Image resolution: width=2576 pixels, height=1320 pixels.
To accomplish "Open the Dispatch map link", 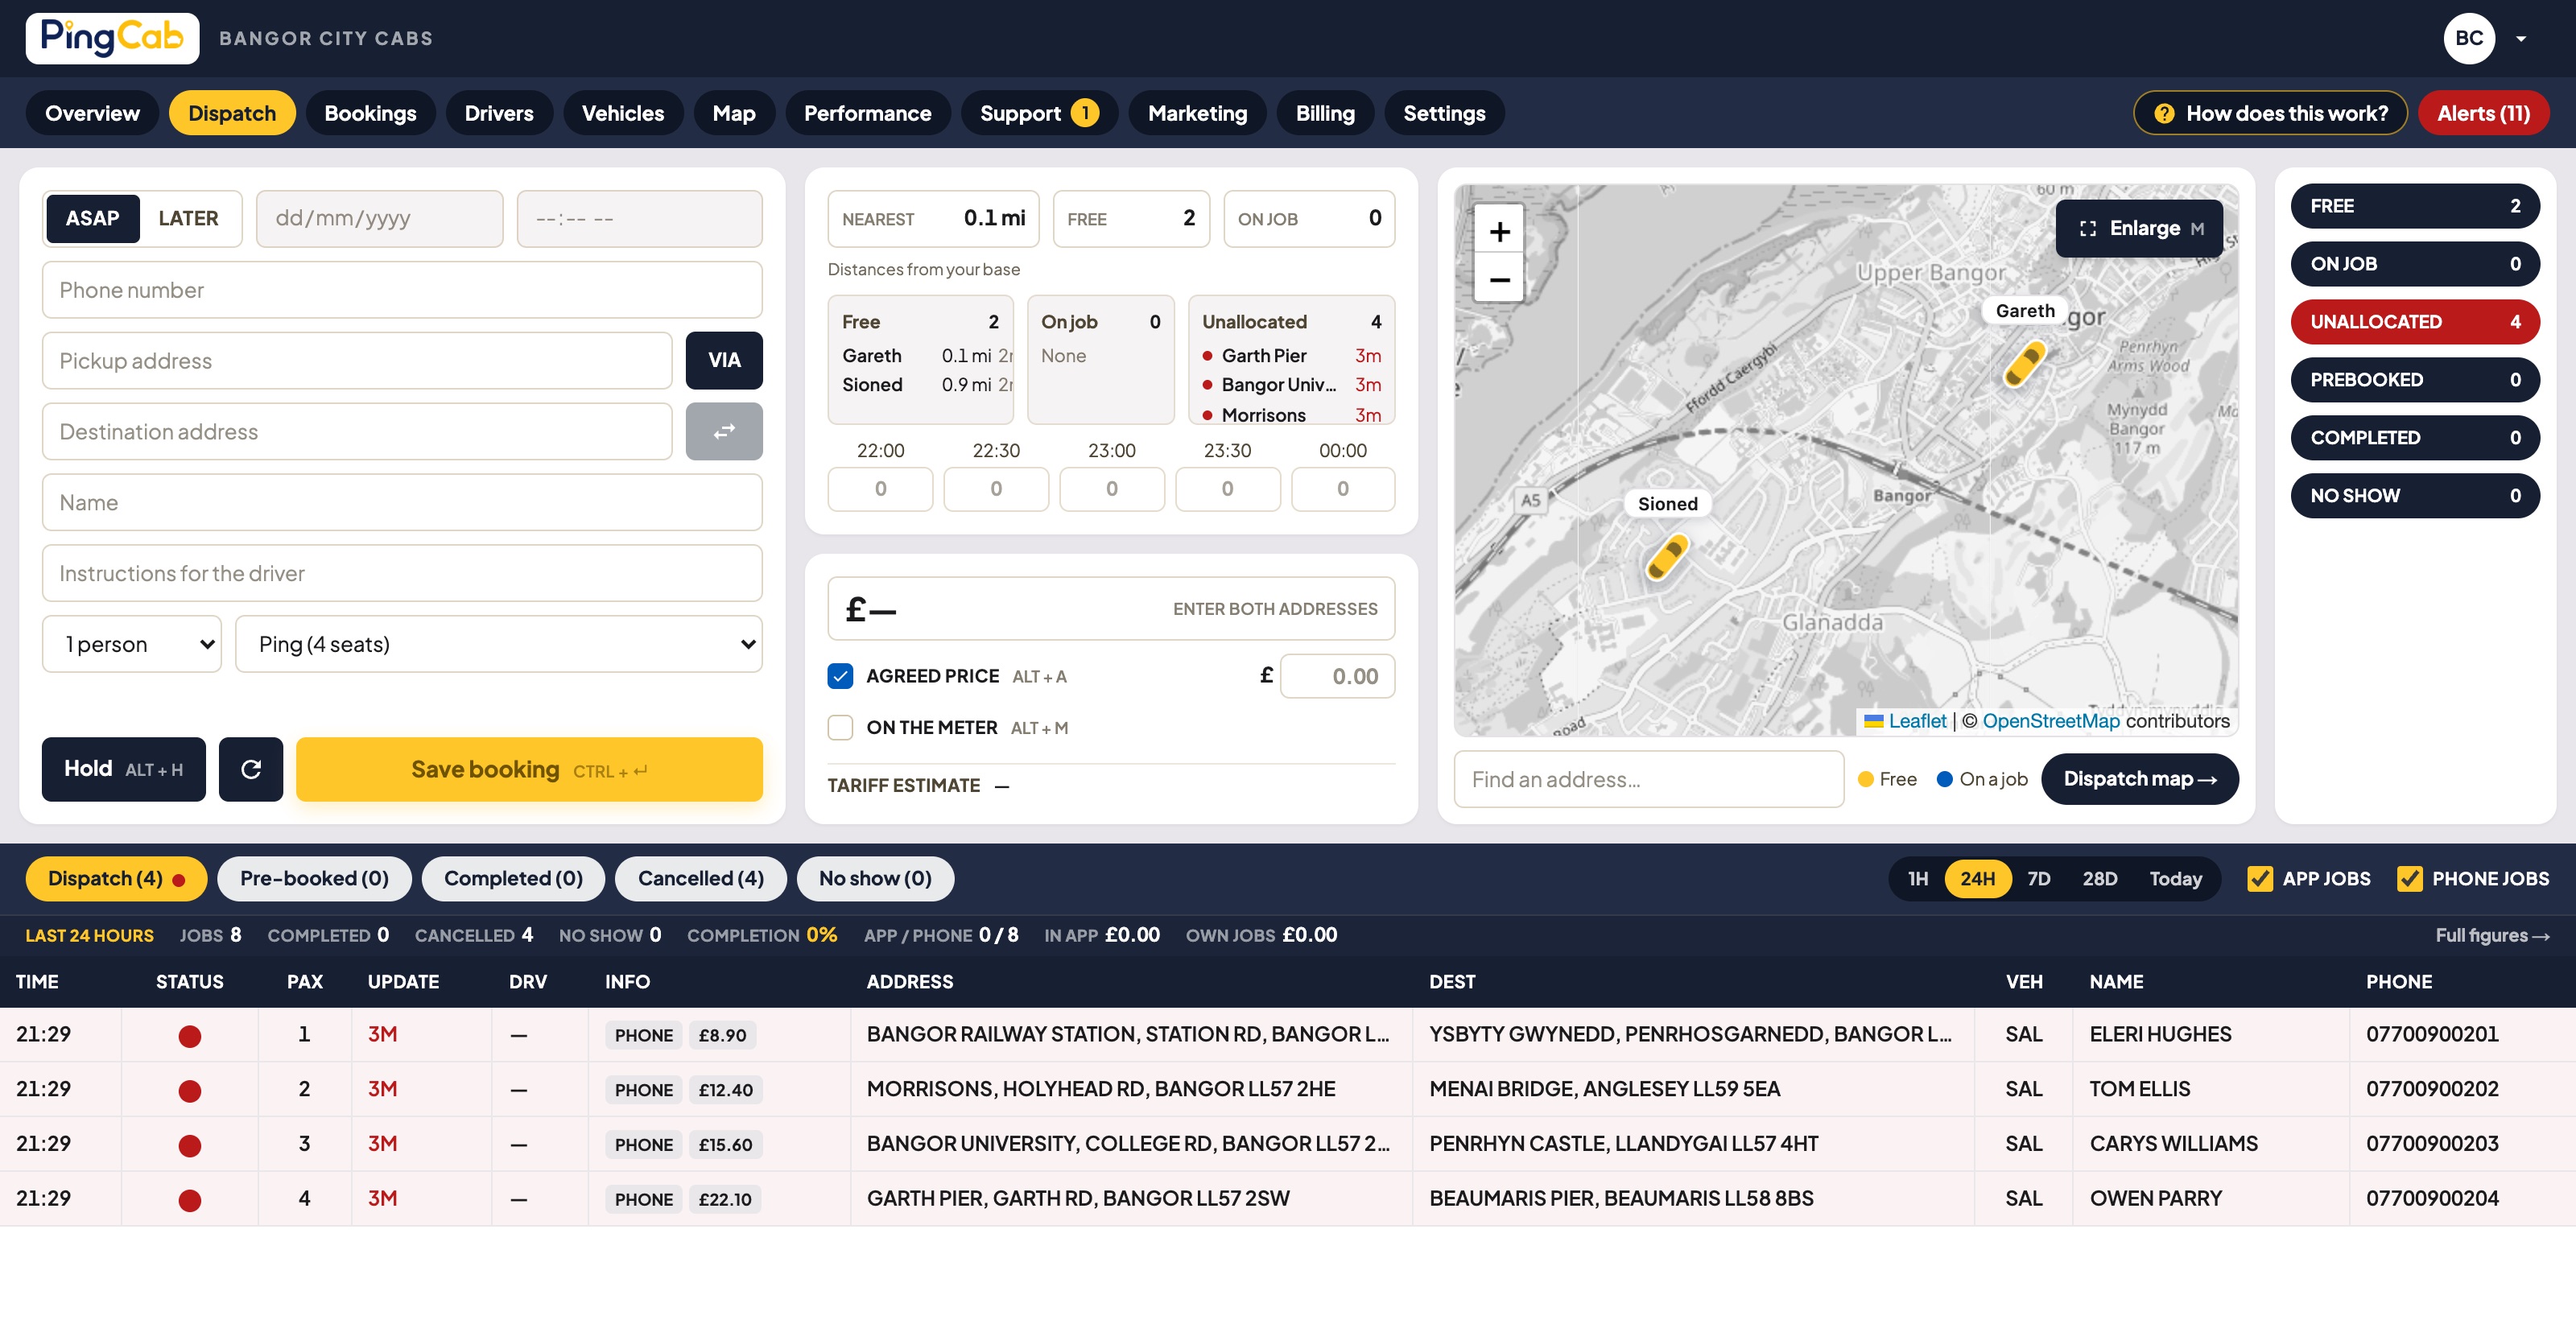I will click(2139, 779).
